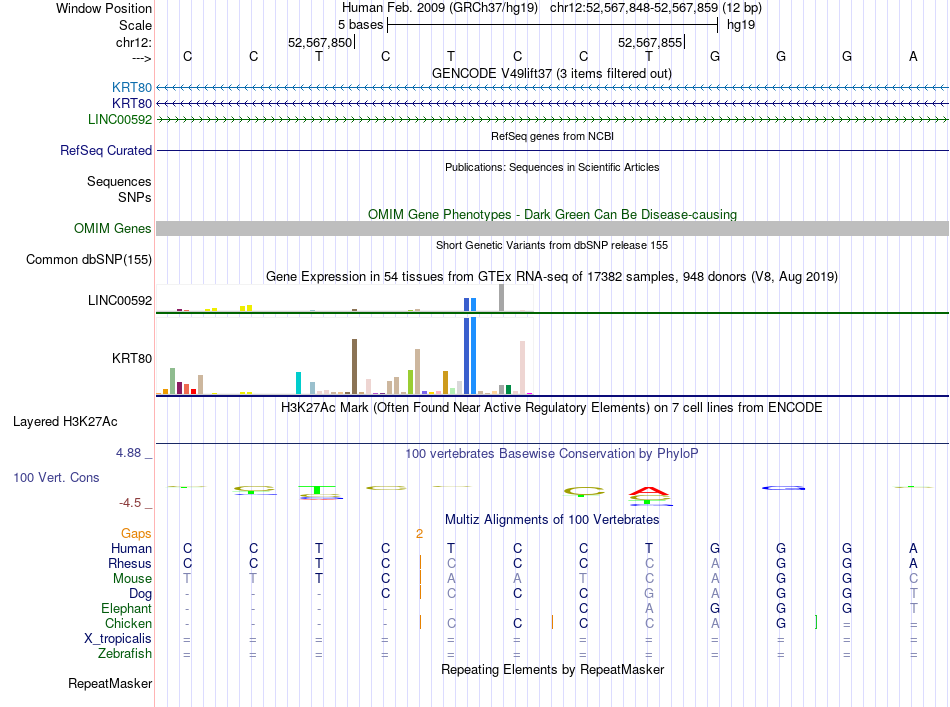Select the dark-blue KRT80 gene label
950x707 pixels.
coord(132,104)
